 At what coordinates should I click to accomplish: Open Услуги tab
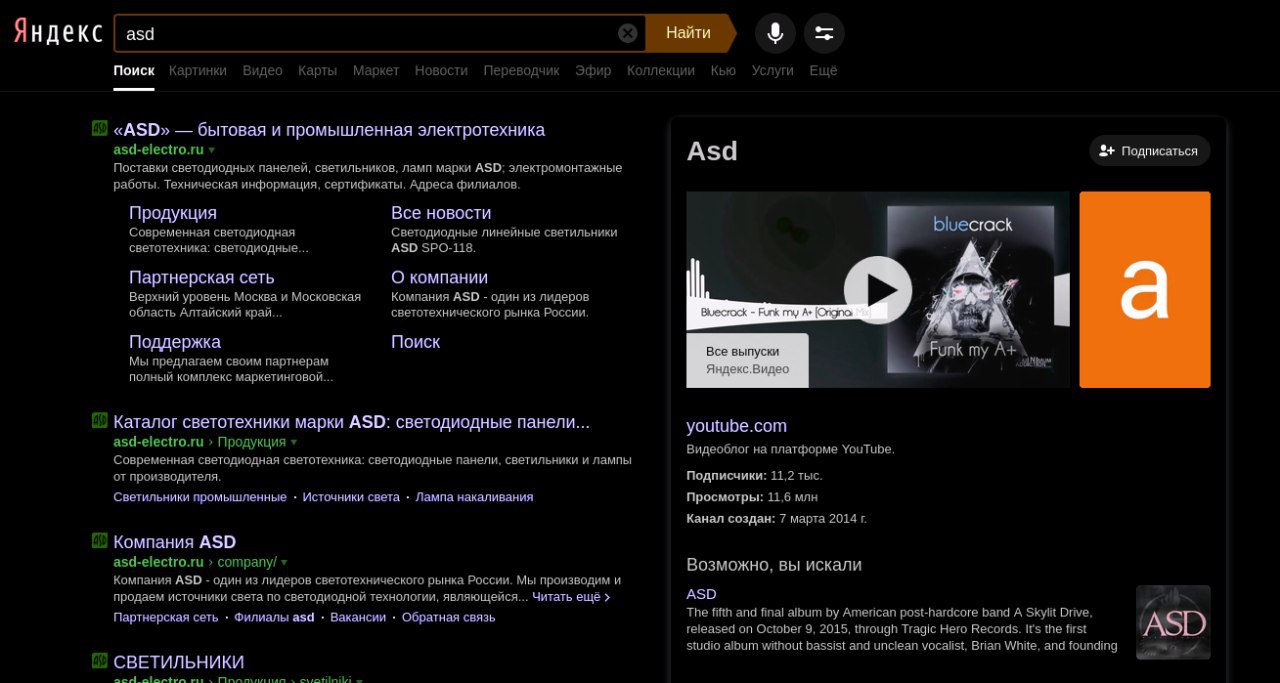pos(772,70)
